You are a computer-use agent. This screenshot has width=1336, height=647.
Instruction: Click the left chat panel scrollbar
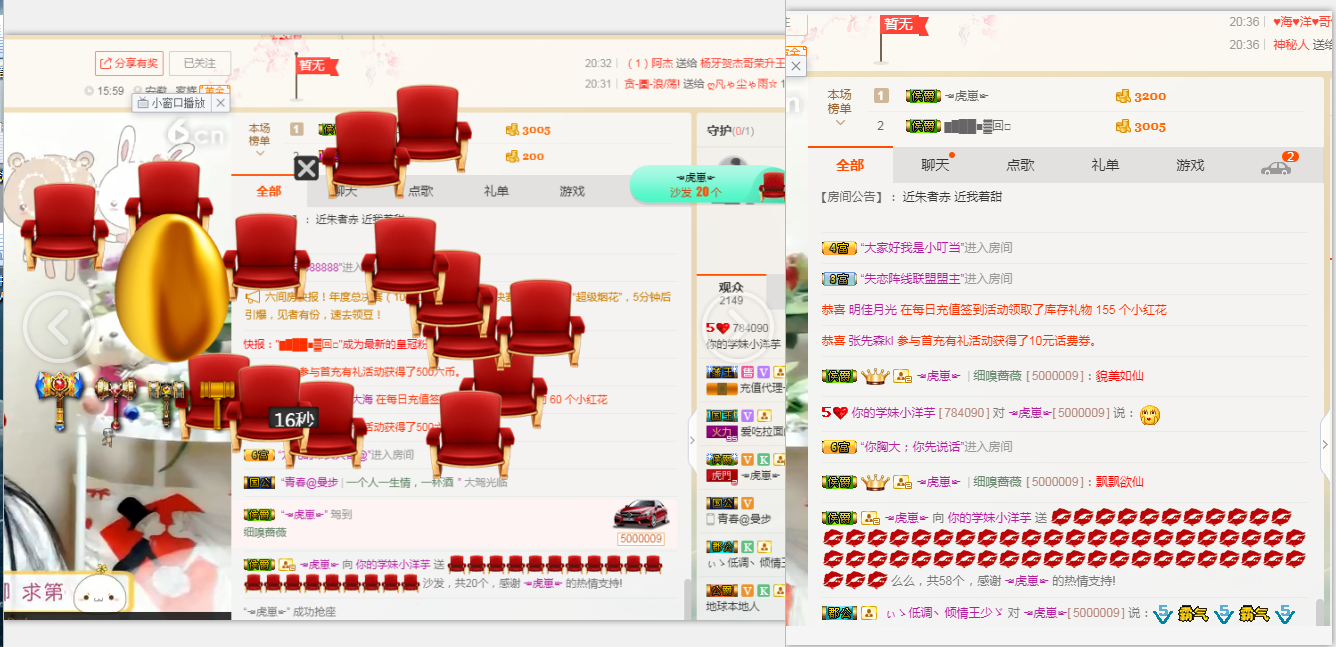pos(687,598)
